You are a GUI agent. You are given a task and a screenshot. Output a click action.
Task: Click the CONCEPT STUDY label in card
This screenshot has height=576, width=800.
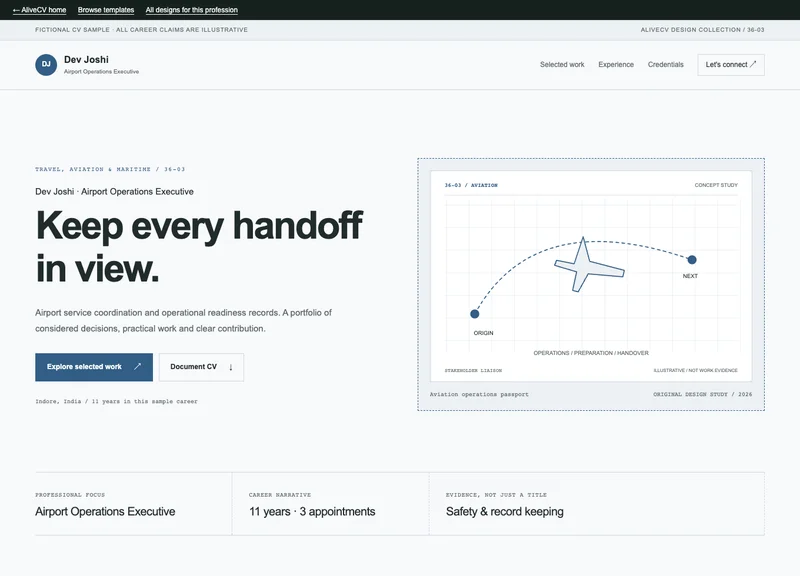[716, 185]
